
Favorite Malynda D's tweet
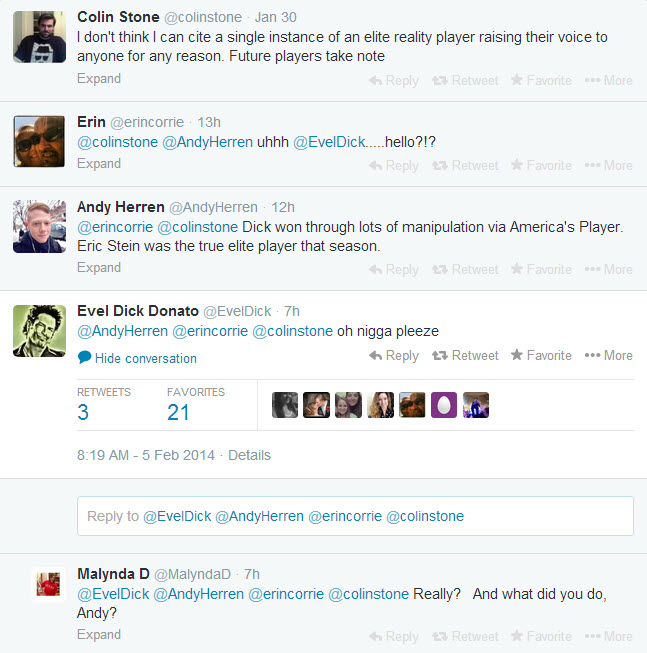541,636
